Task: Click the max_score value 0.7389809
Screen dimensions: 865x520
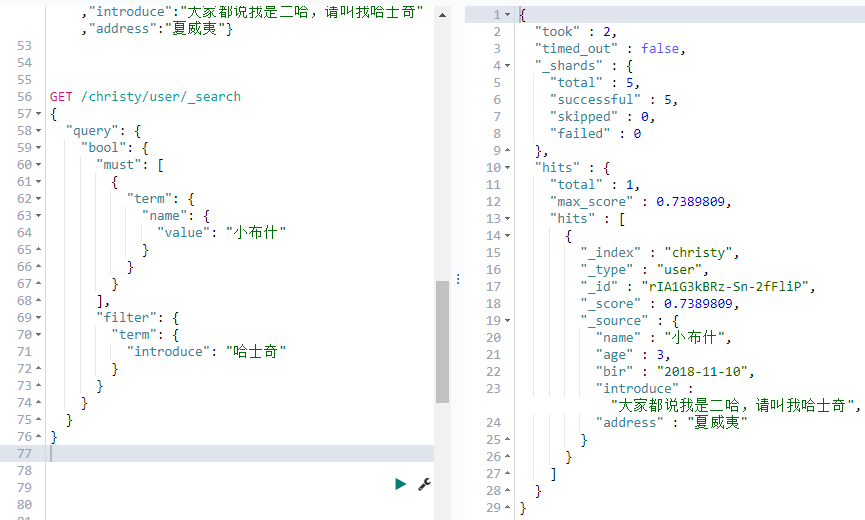Action: pyautogui.click(x=690, y=202)
